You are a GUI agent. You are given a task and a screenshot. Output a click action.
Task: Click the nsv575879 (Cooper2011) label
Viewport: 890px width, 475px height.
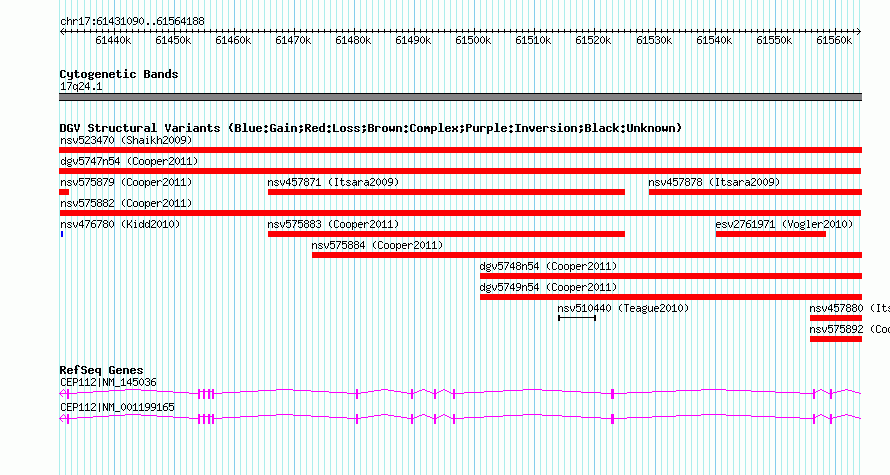pos(126,182)
